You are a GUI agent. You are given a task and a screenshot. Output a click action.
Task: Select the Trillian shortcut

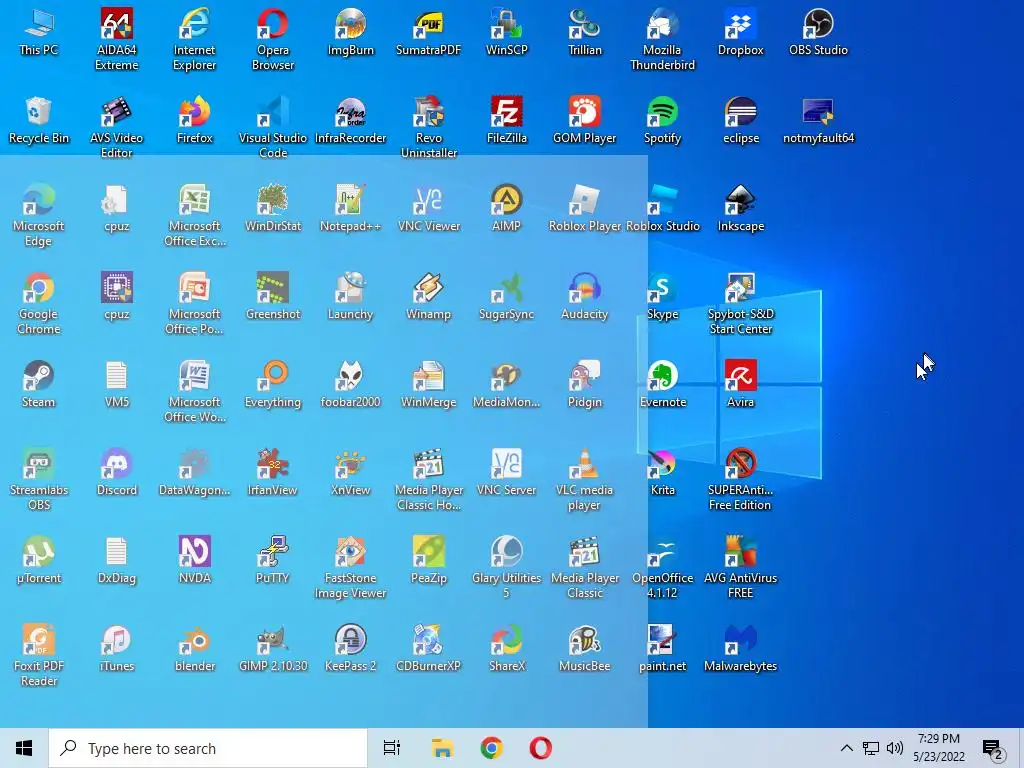584,33
